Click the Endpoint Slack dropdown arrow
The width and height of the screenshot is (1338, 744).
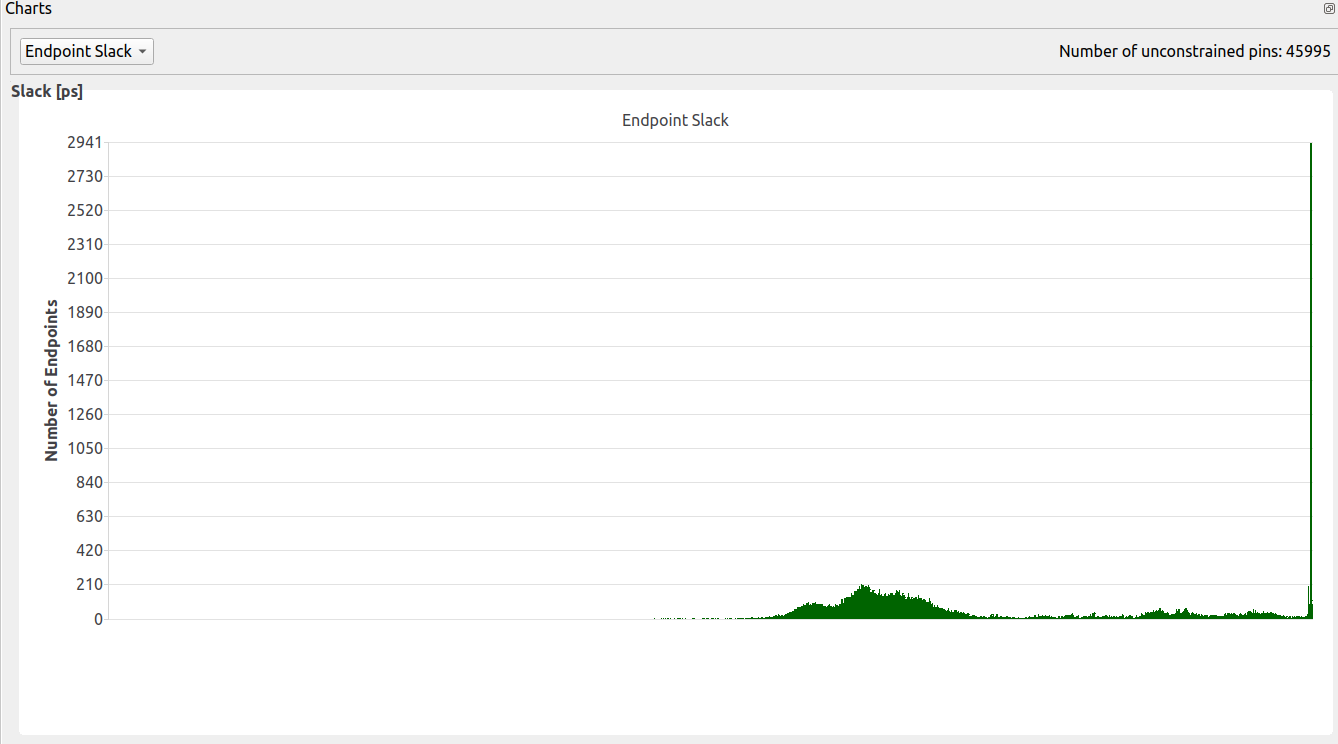tap(141, 51)
